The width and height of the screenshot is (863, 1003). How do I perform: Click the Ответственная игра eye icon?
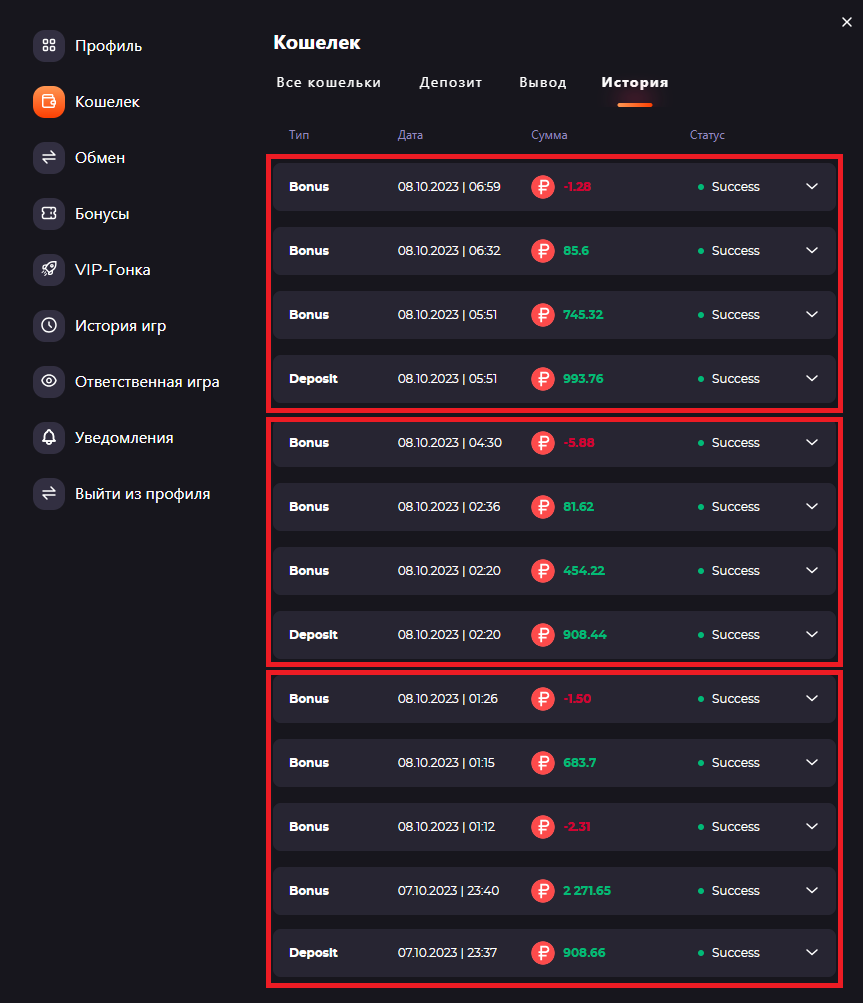pyautogui.click(x=48, y=382)
